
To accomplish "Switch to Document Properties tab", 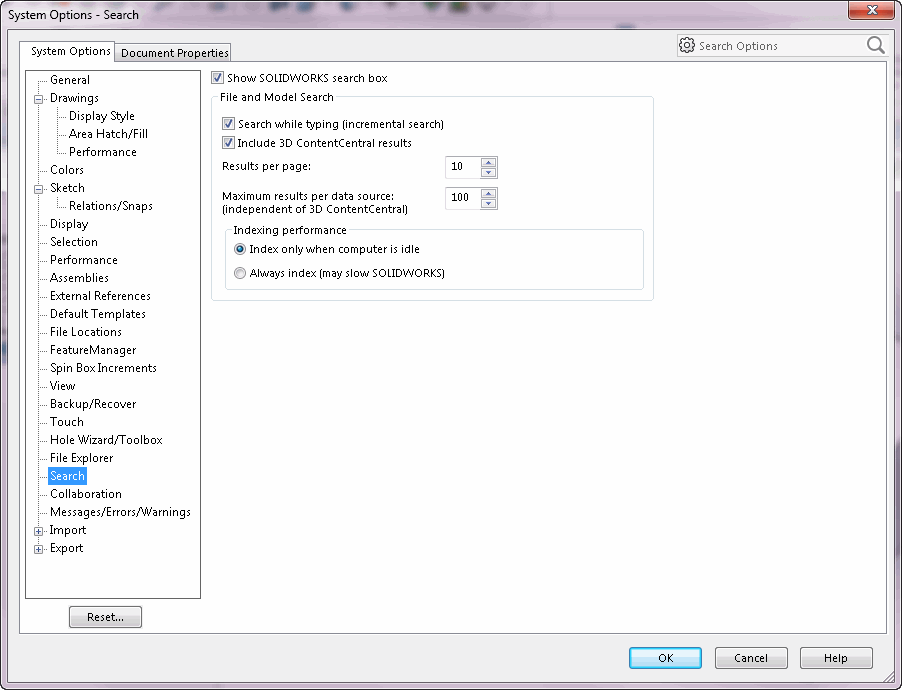I will [174, 52].
